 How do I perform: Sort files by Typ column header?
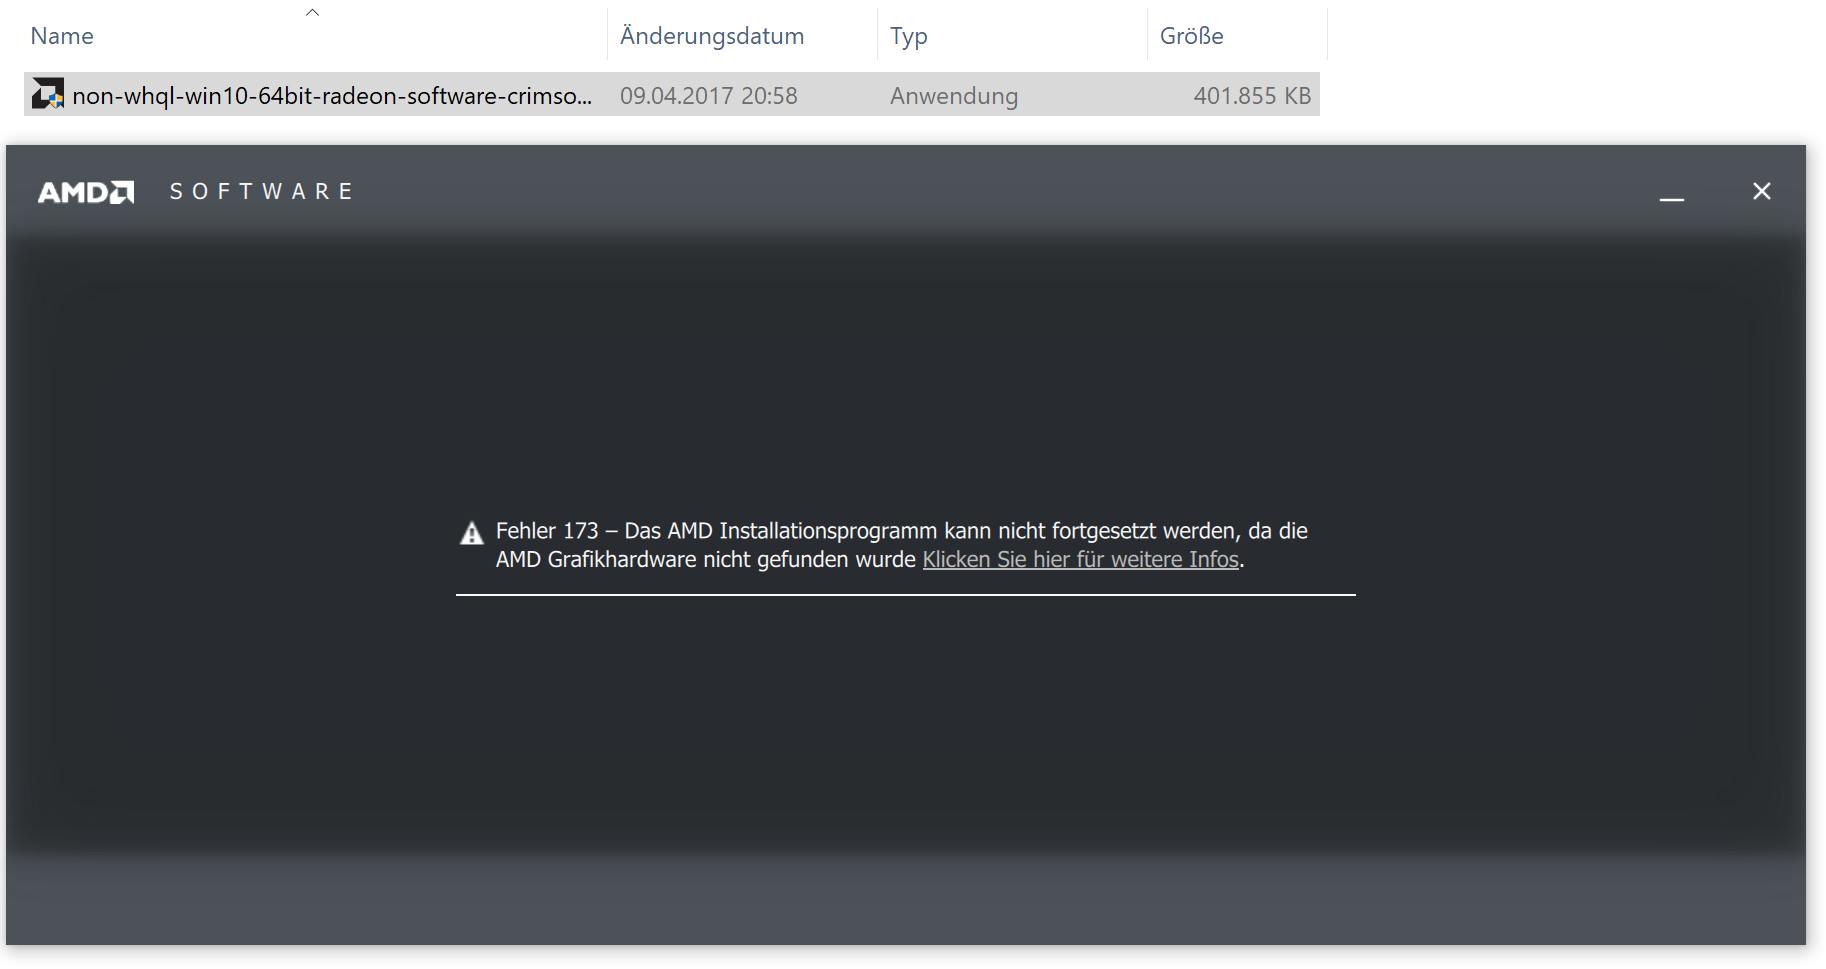tap(909, 37)
